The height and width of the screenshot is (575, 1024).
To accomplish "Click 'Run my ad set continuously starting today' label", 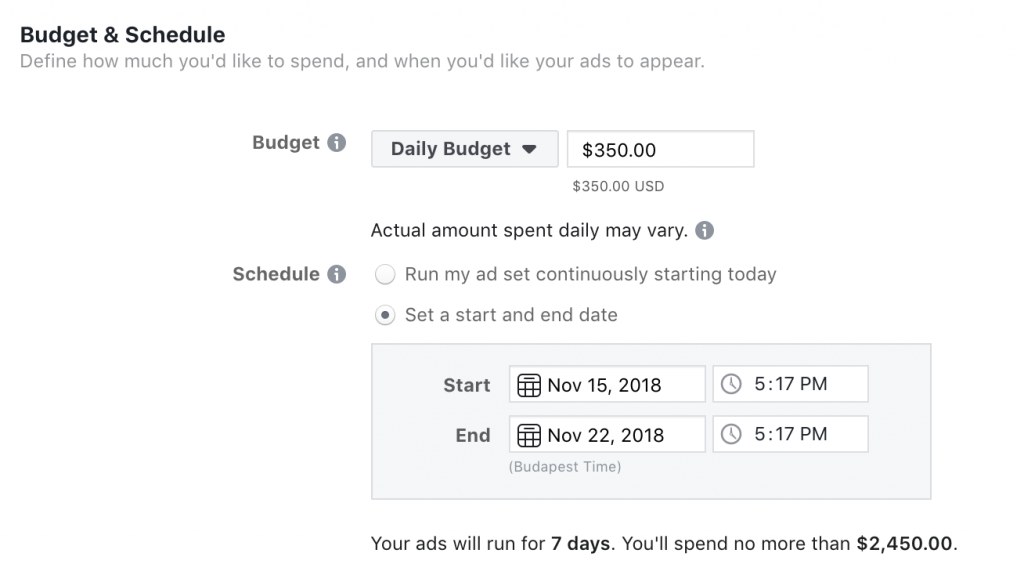I will click(590, 274).
